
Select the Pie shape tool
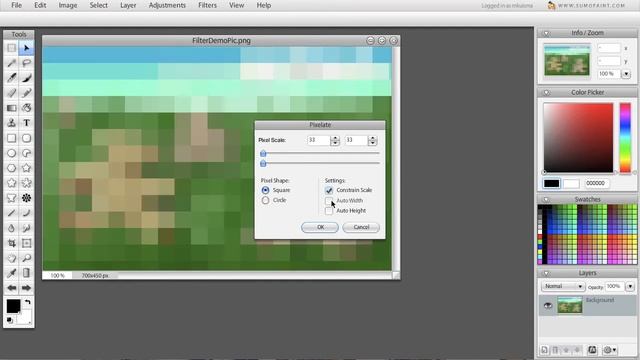pos(27,153)
